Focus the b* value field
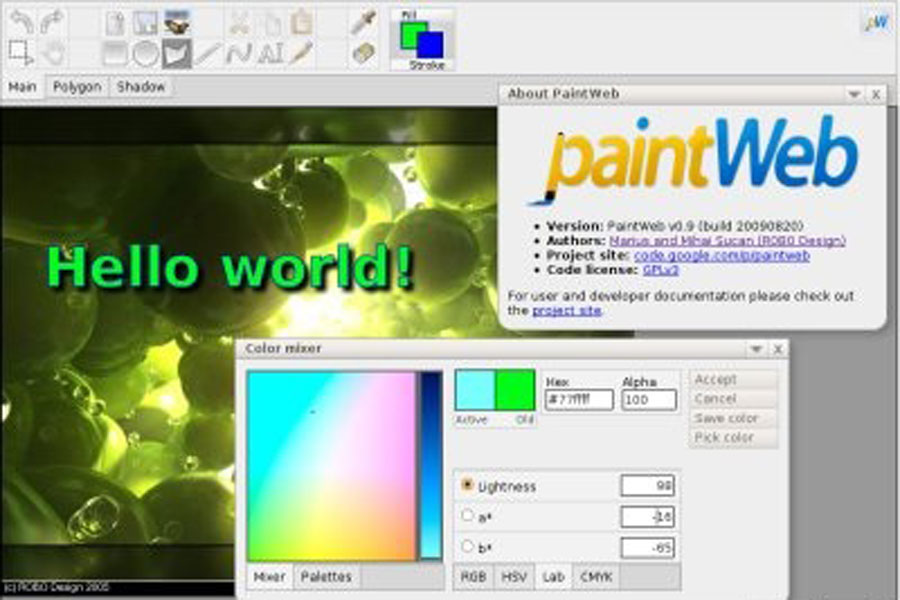The width and height of the screenshot is (900, 600). 647,548
